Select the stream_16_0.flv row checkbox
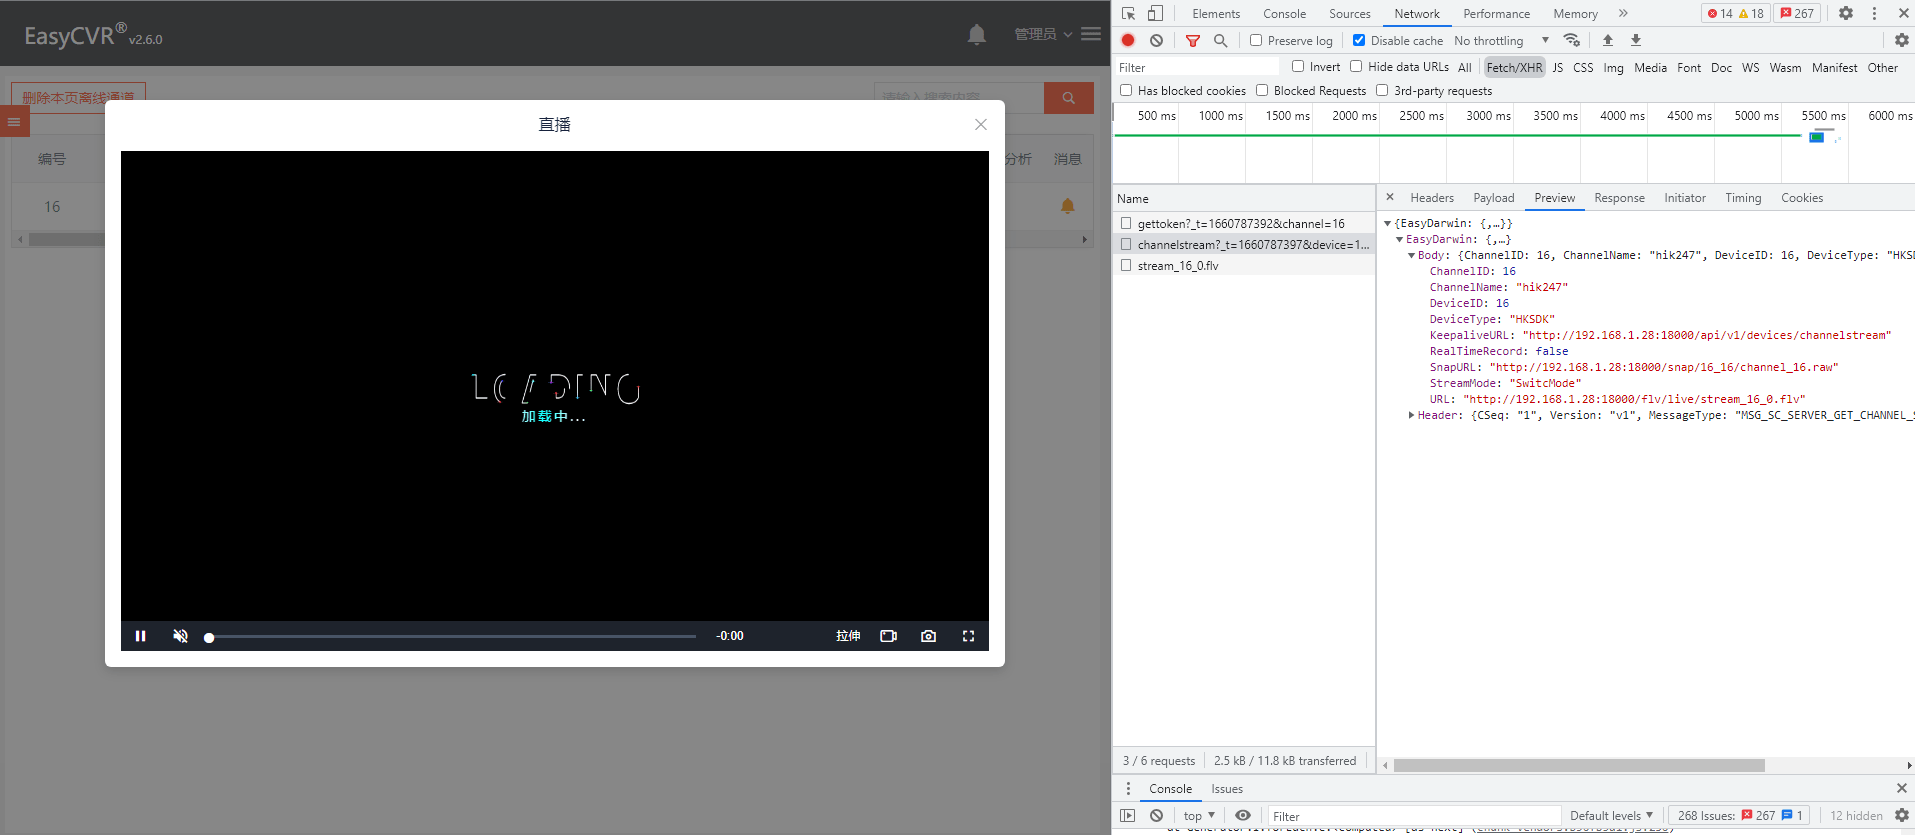The height and width of the screenshot is (835, 1915). pyautogui.click(x=1126, y=265)
